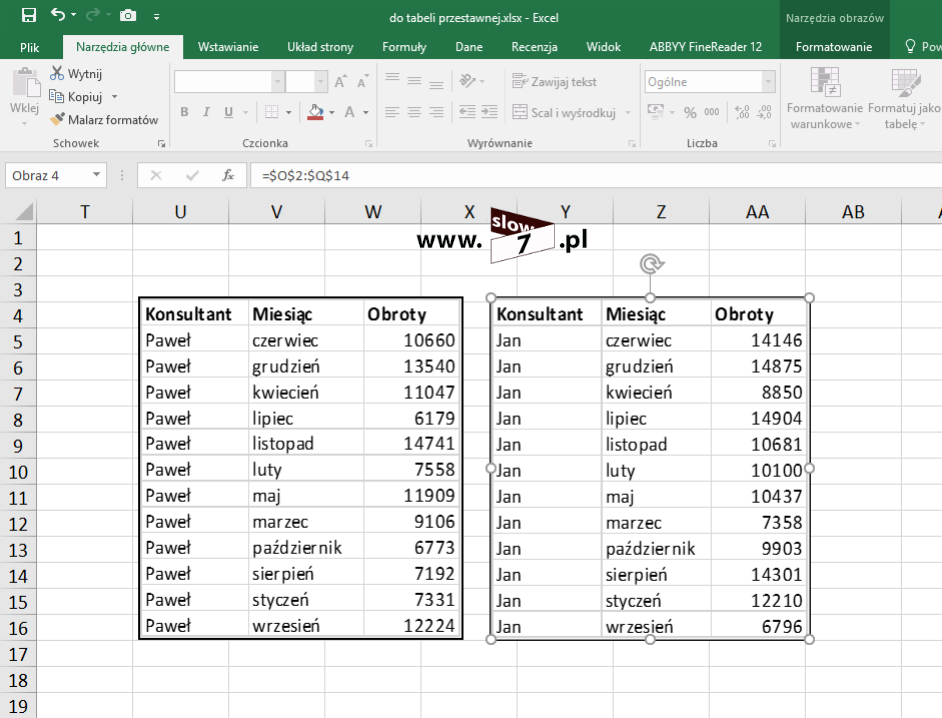Confirm formula entry with checkmark icon

click(192, 175)
